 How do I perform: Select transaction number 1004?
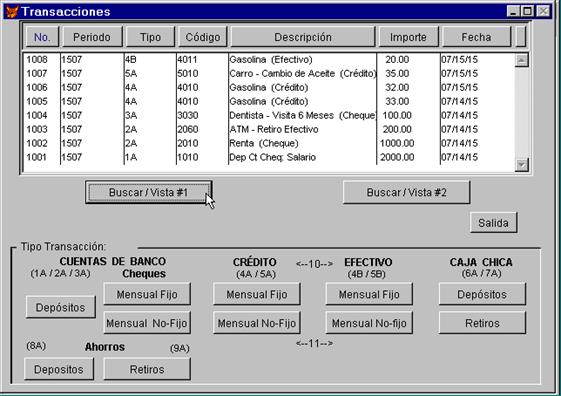click(37, 115)
